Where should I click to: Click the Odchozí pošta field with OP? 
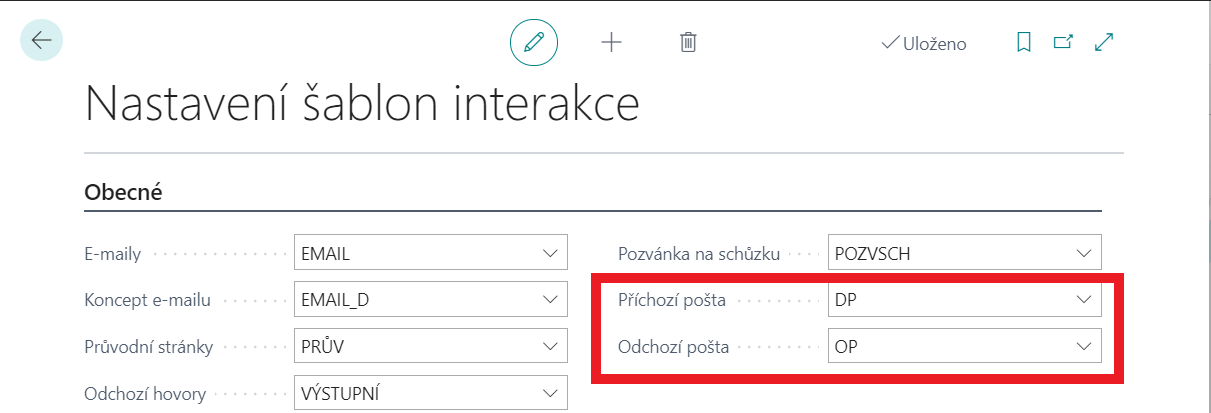[948, 346]
